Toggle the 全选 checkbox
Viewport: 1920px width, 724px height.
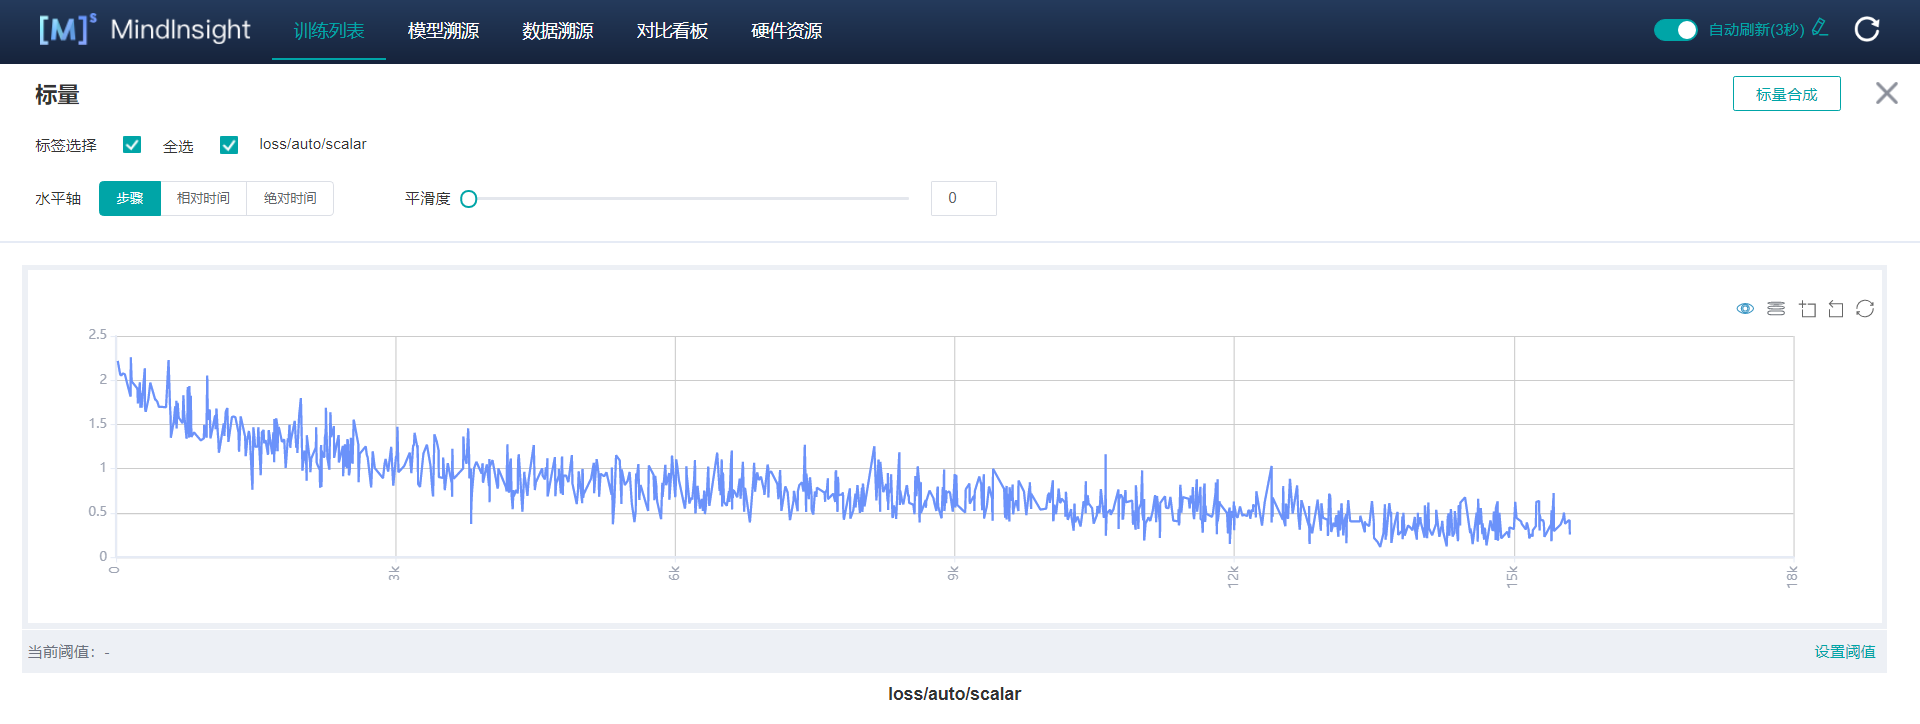(x=132, y=145)
